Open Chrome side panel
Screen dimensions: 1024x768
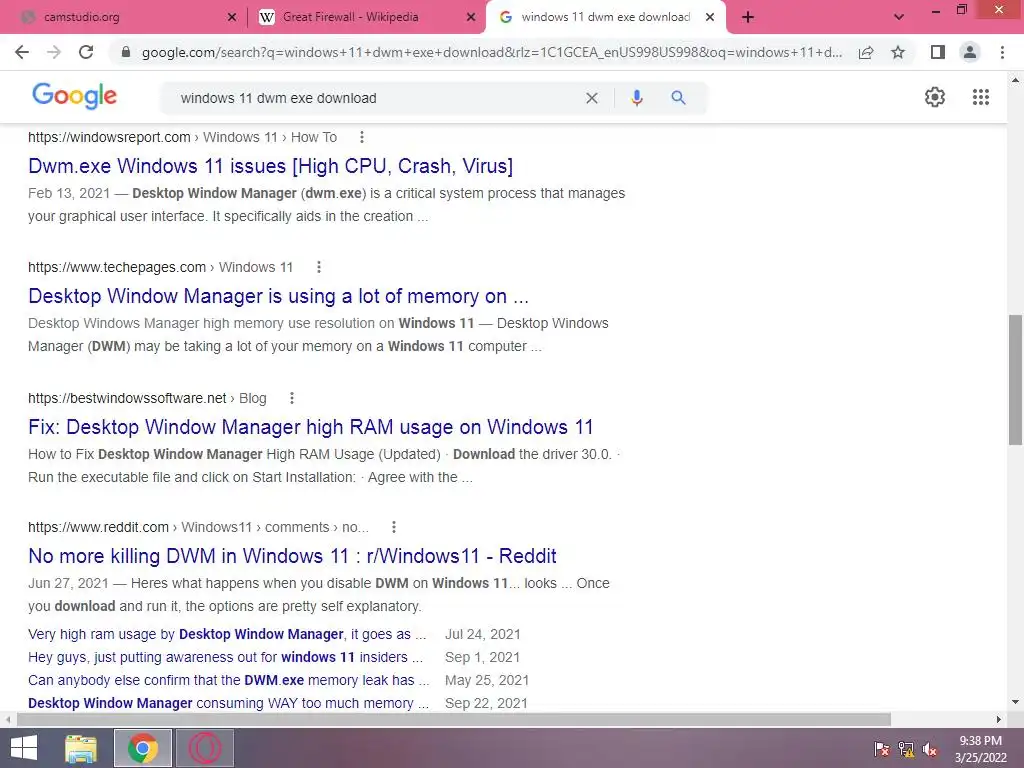tap(938, 52)
